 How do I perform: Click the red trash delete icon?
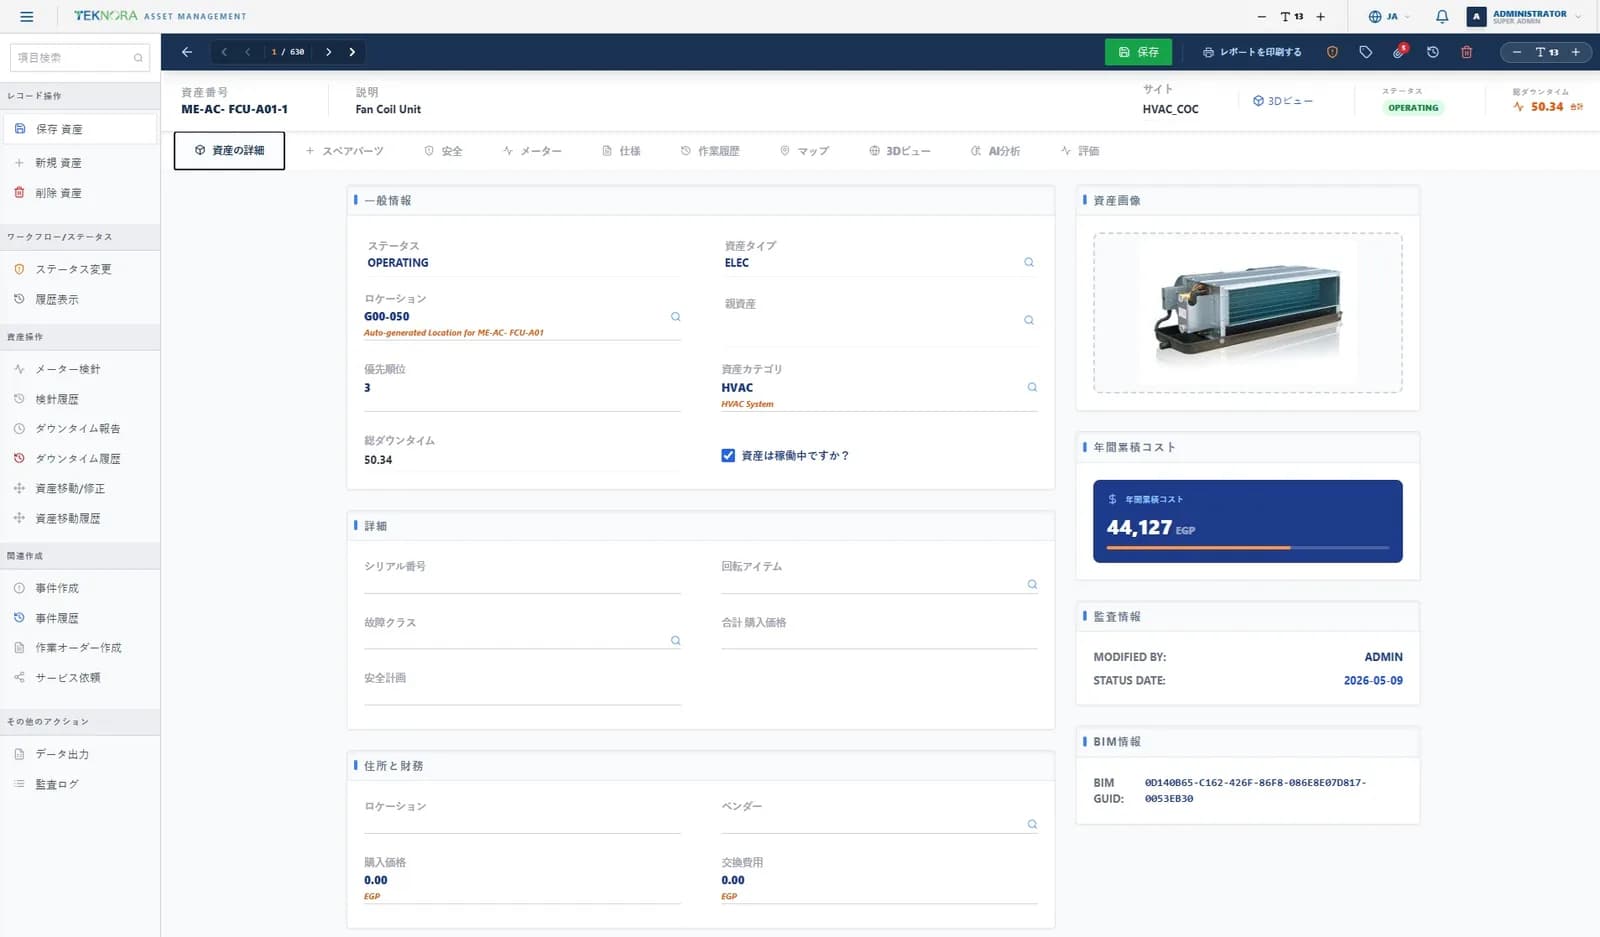click(x=1467, y=52)
